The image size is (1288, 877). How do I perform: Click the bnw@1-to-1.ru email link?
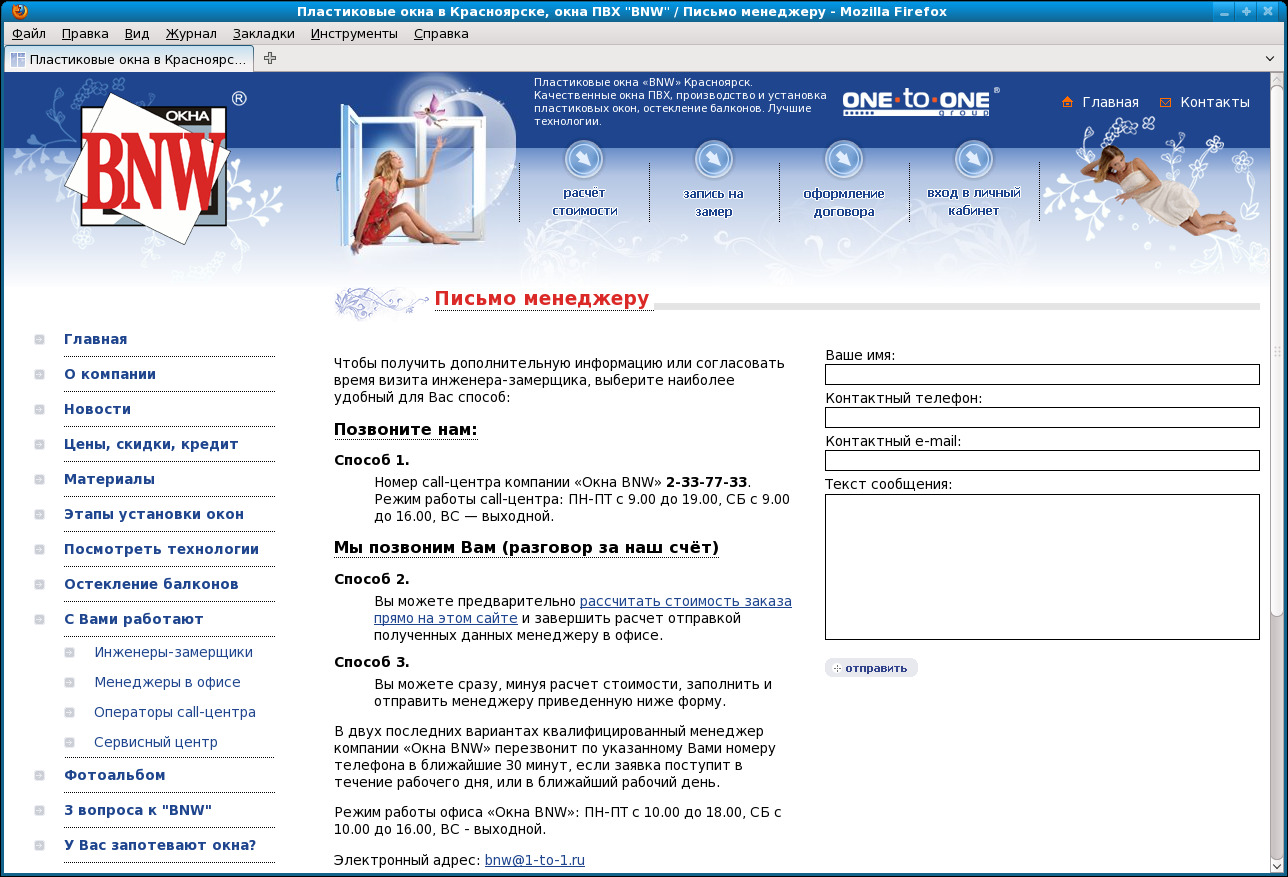534,860
